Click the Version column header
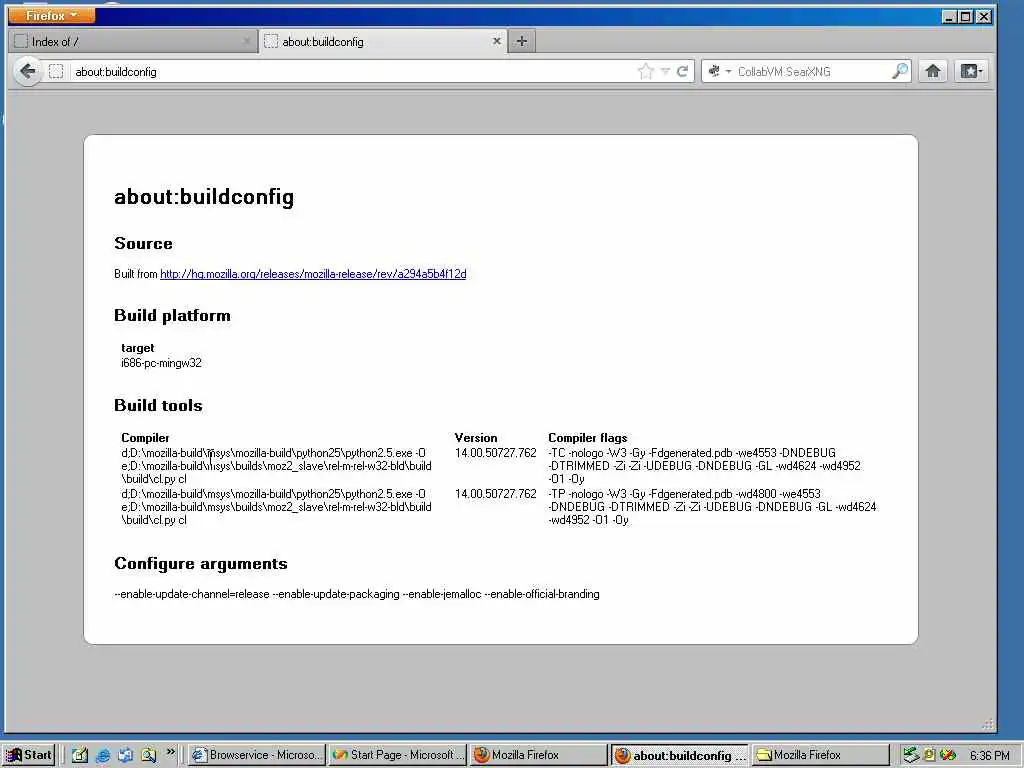Image resolution: width=1024 pixels, height=768 pixels. [x=475, y=438]
